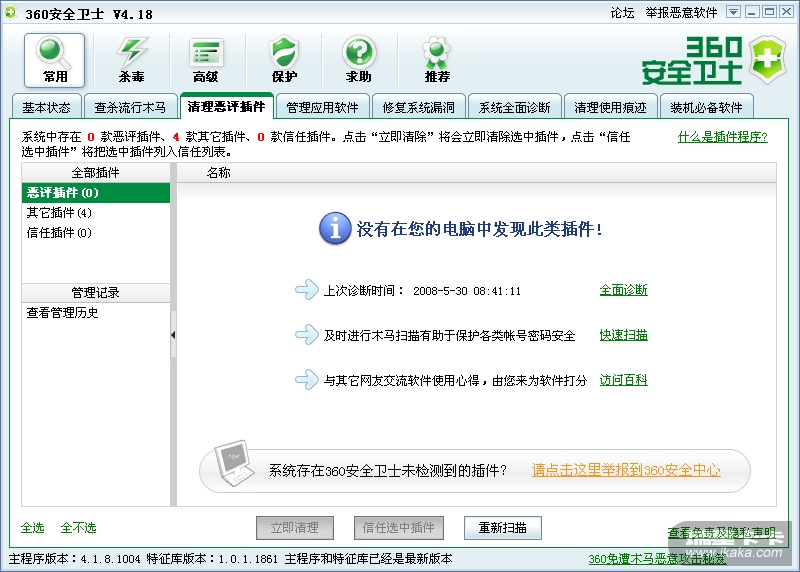Open the 常用 toolbar section
The height and width of the screenshot is (572, 800).
pyautogui.click(x=55, y=61)
